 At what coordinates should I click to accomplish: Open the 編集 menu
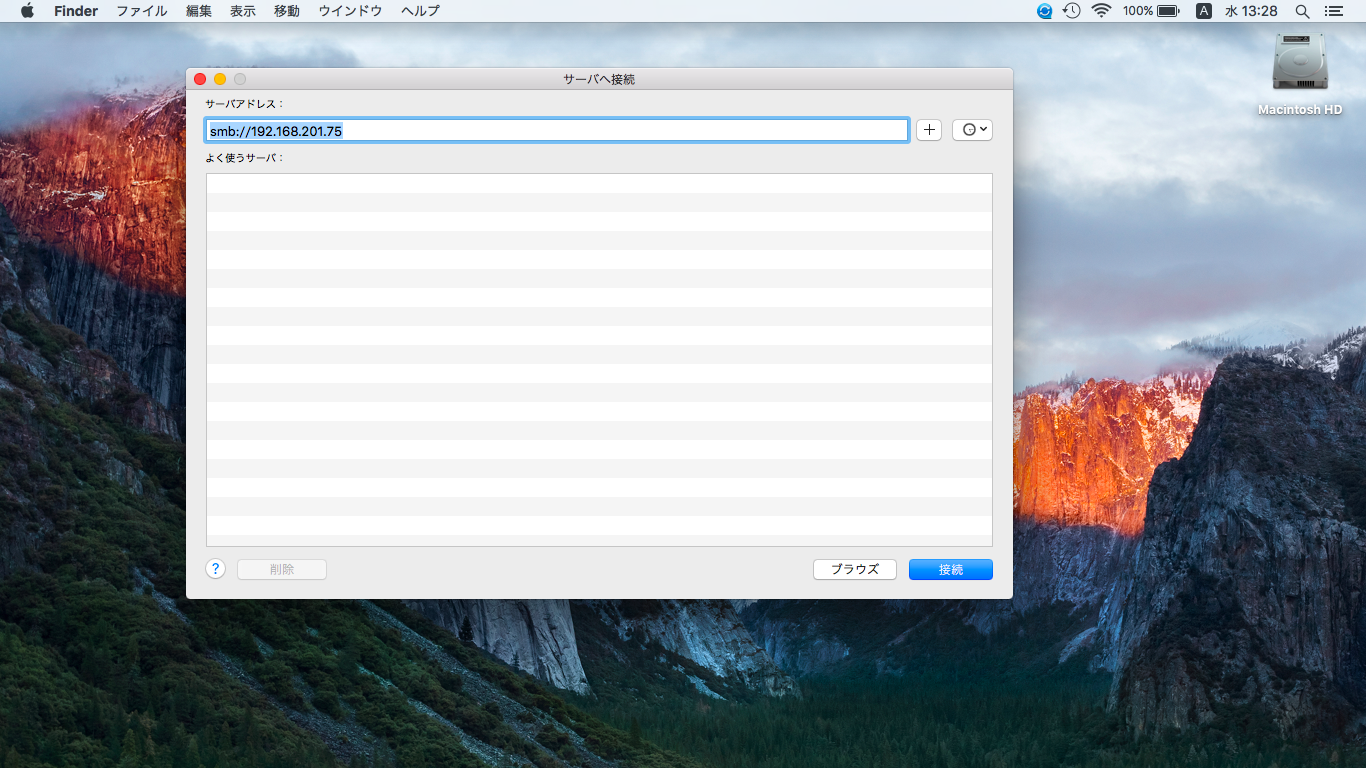[x=199, y=11]
